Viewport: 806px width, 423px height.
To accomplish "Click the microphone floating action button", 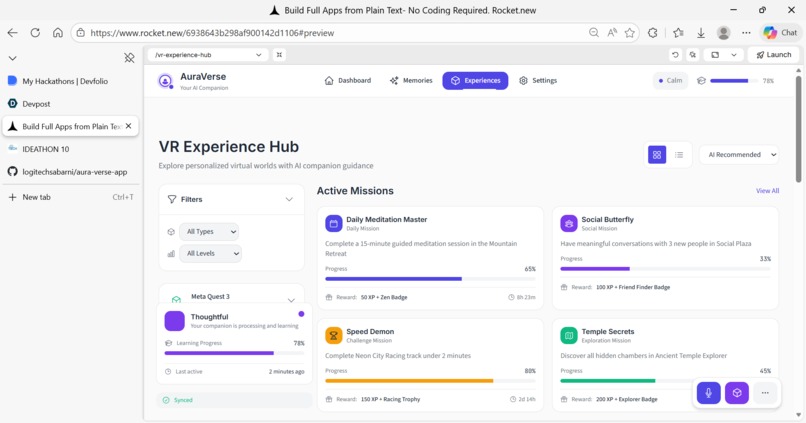I will pyautogui.click(x=708, y=393).
